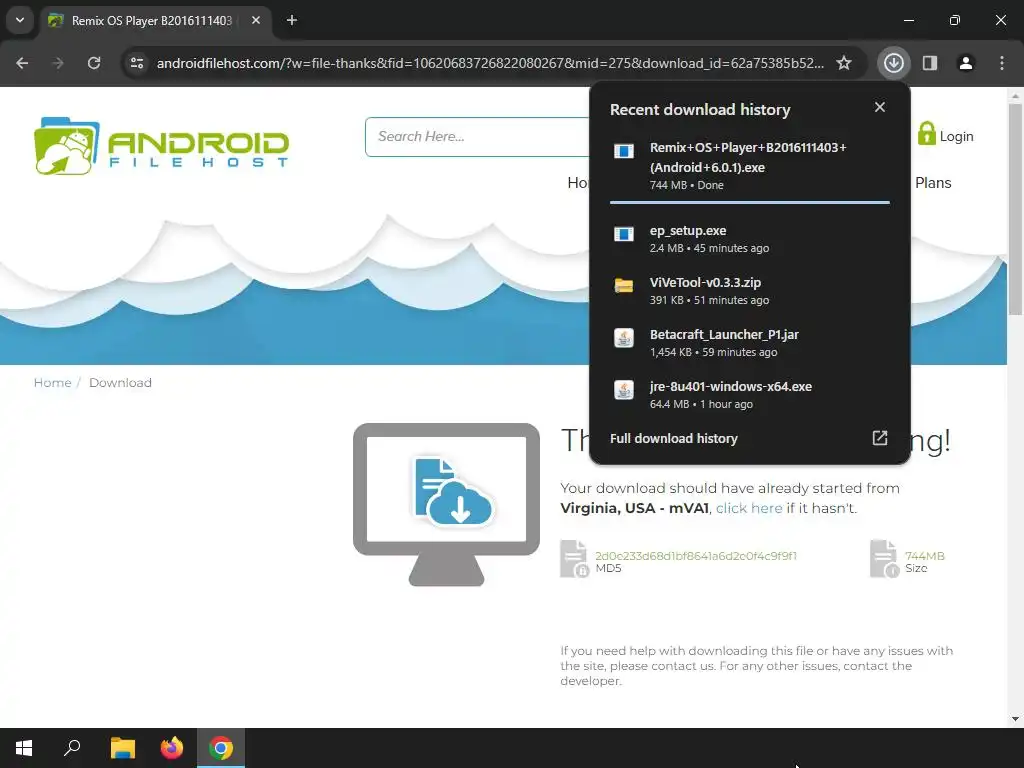Click the Remix OS Player exe file icon

pos(624,152)
